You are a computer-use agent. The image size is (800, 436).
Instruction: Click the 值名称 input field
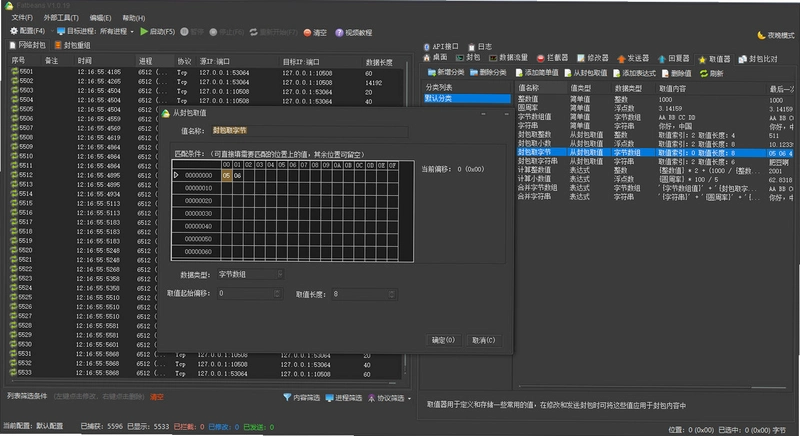pos(310,131)
